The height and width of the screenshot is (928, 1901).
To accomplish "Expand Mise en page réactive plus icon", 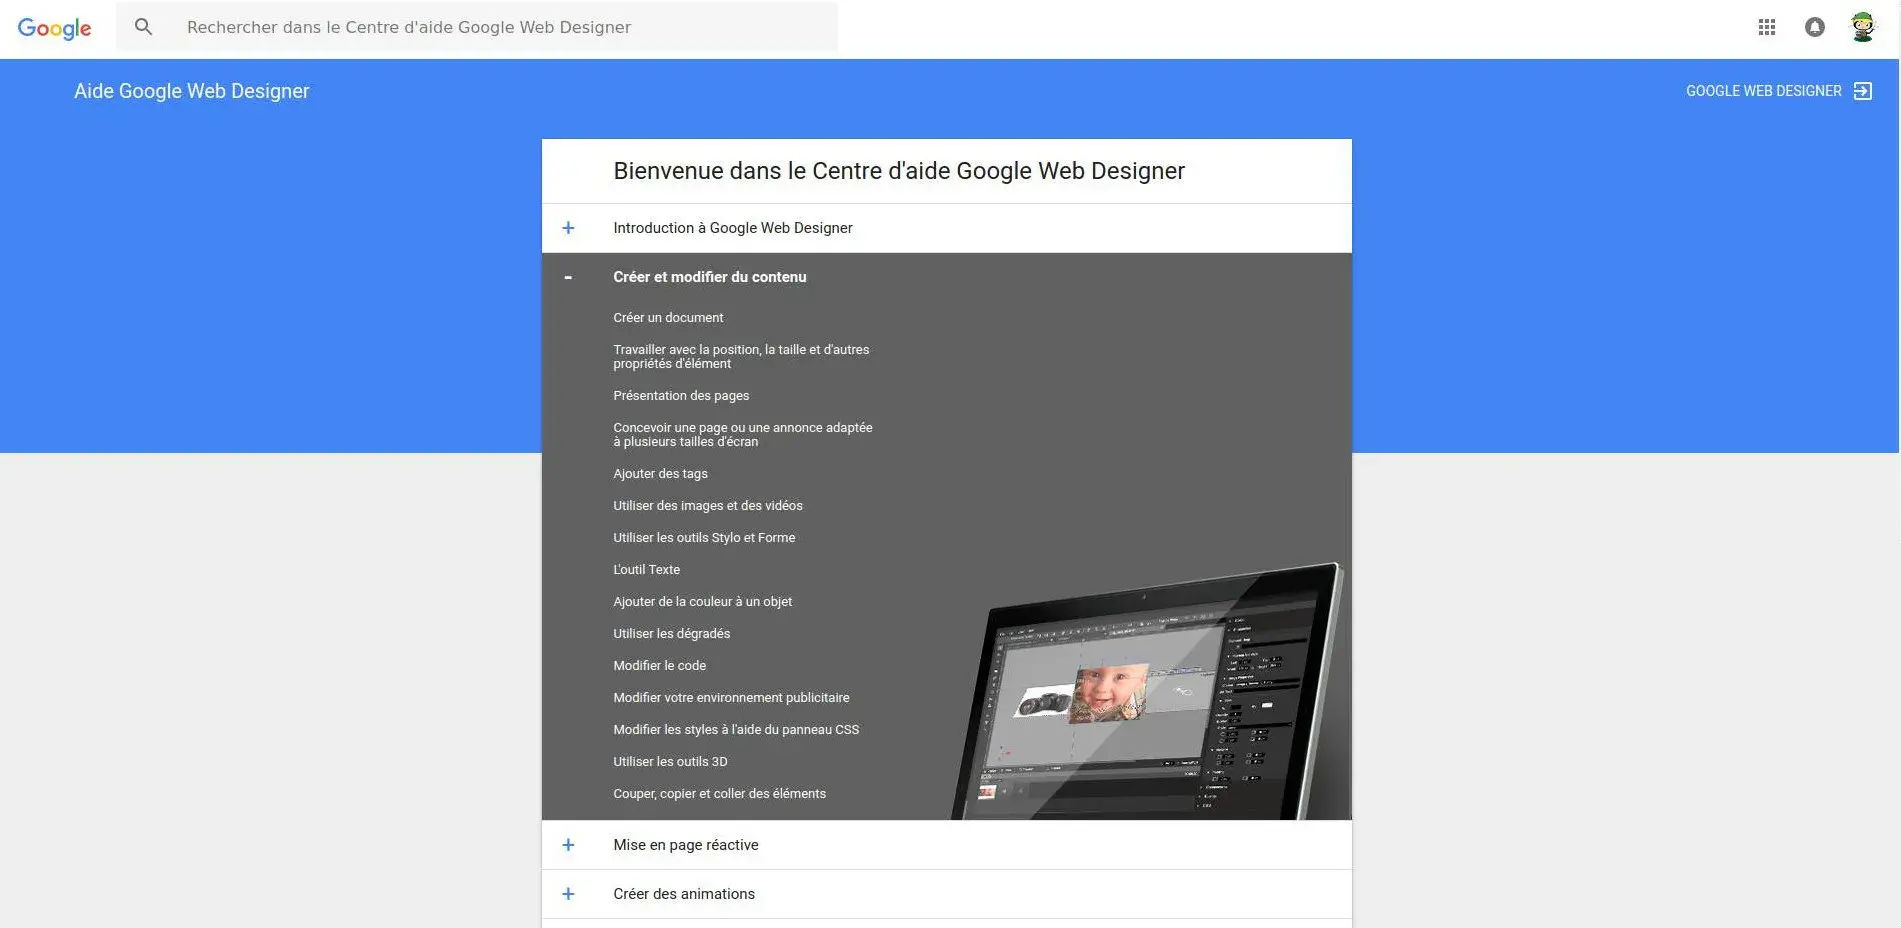I will click(568, 845).
